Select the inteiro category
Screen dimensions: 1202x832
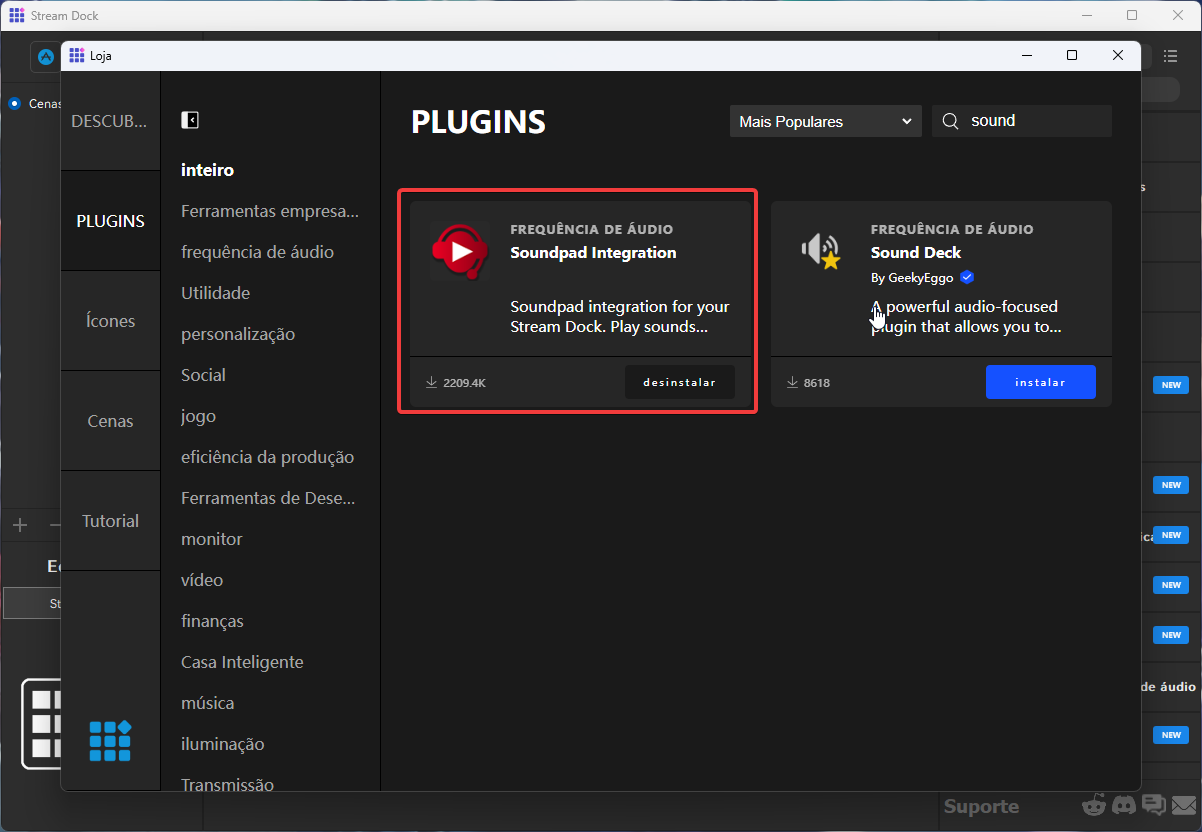pyautogui.click(x=207, y=170)
